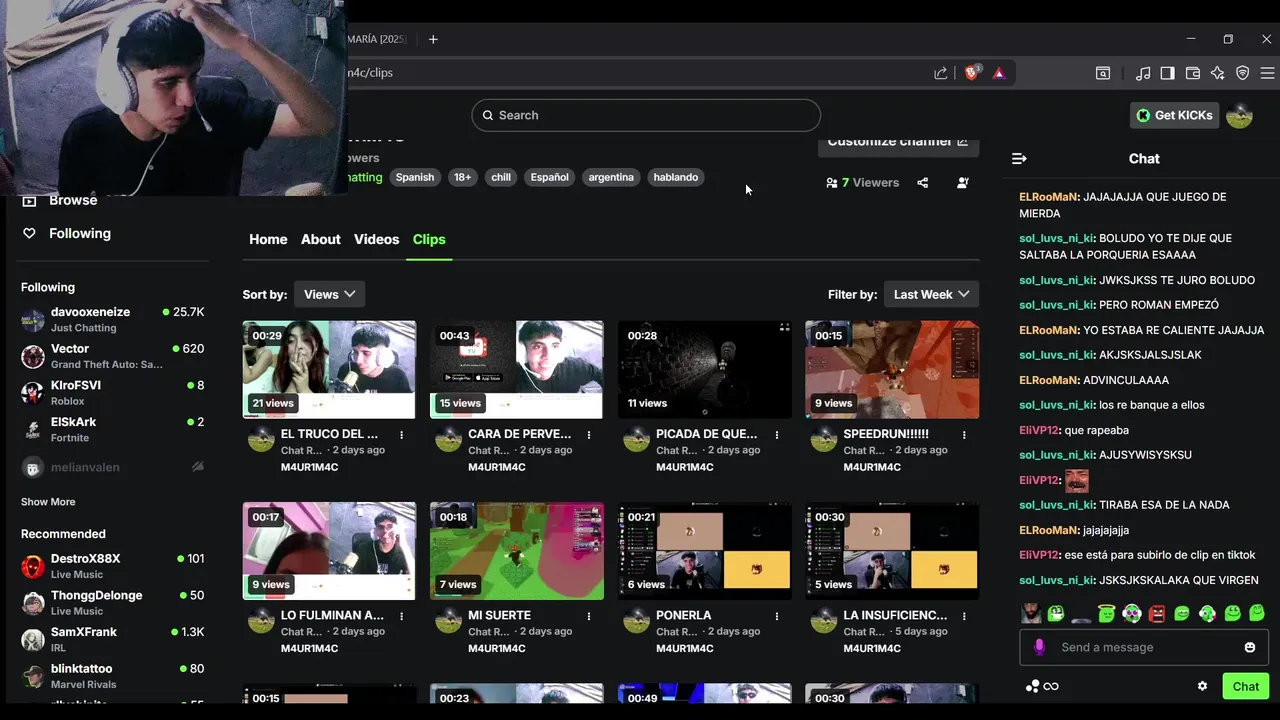Open the Brave Shields lion icon
The width and height of the screenshot is (1280, 720).
point(971,73)
